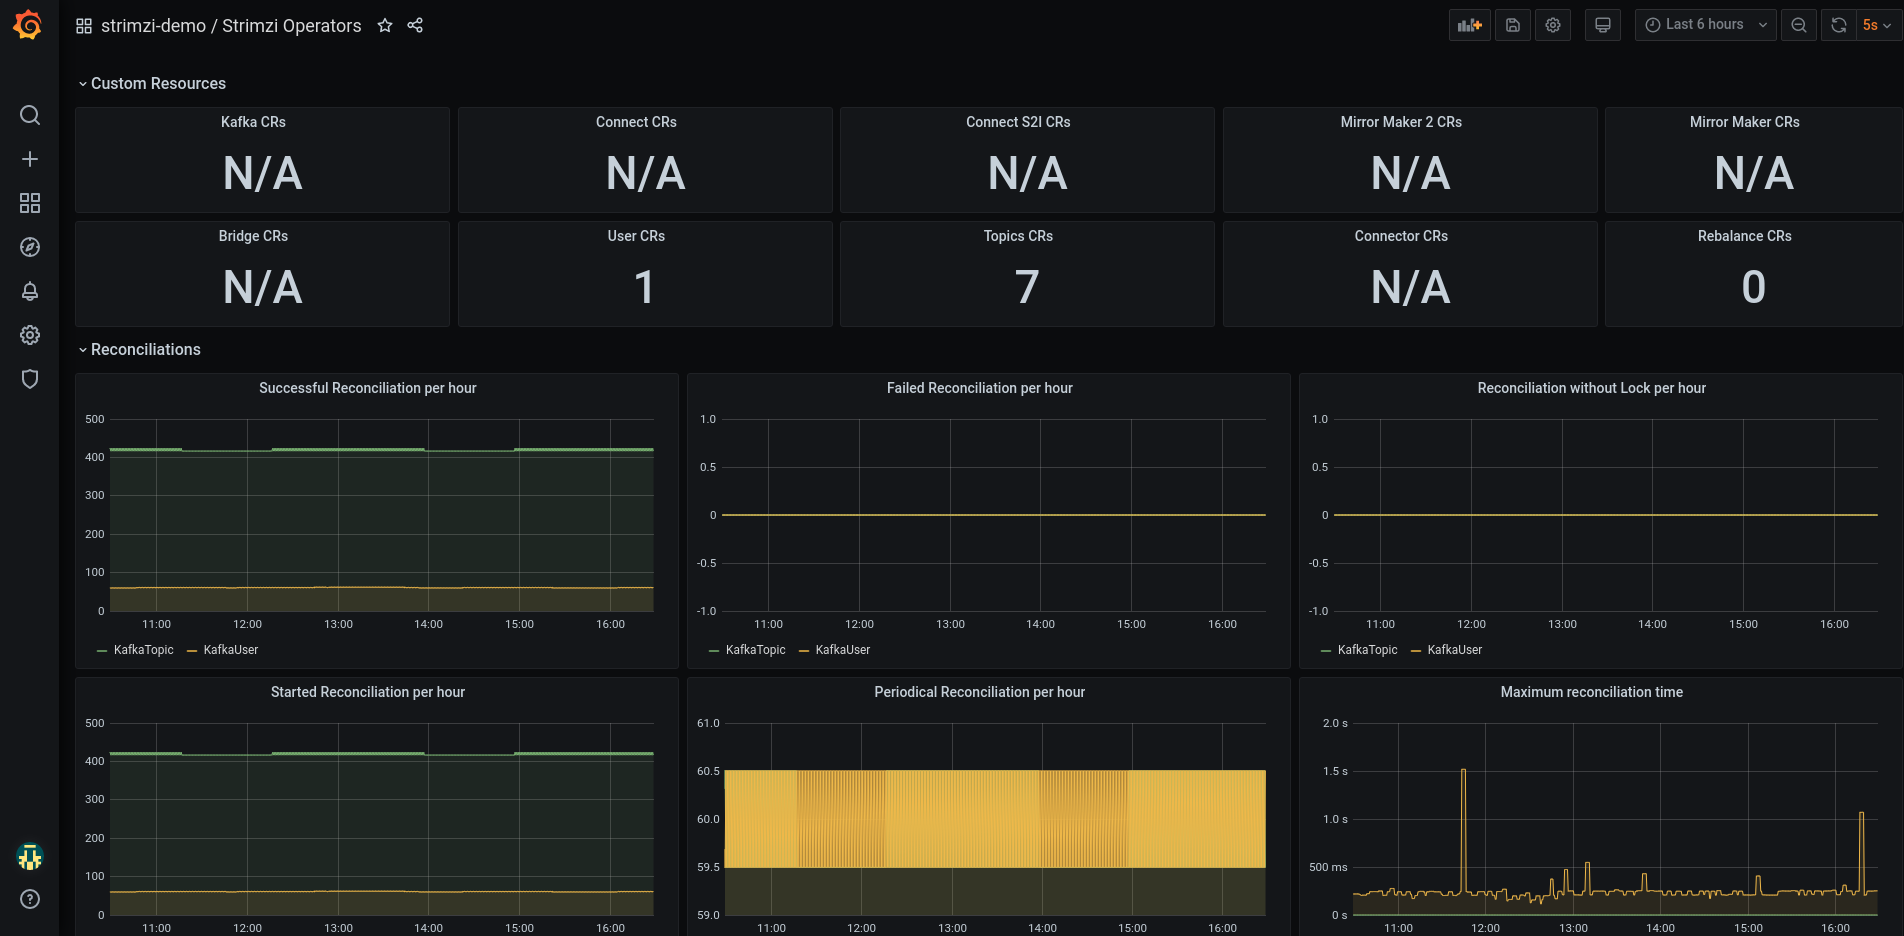Refresh the dashboard now
Image resolution: width=1904 pixels, height=936 pixels.
click(x=1839, y=25)
